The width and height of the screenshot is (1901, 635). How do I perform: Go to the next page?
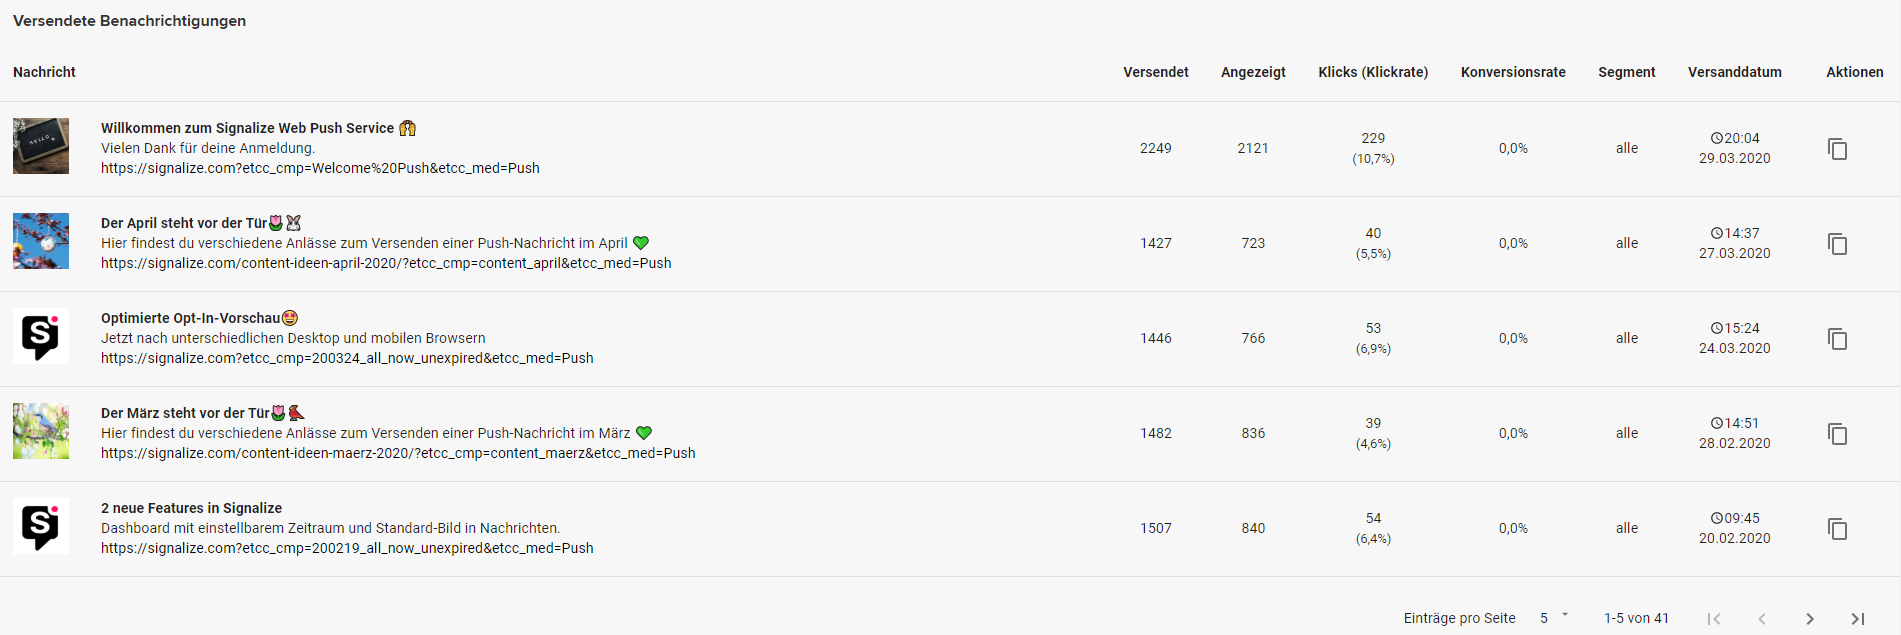click(x=1810, y=619)
